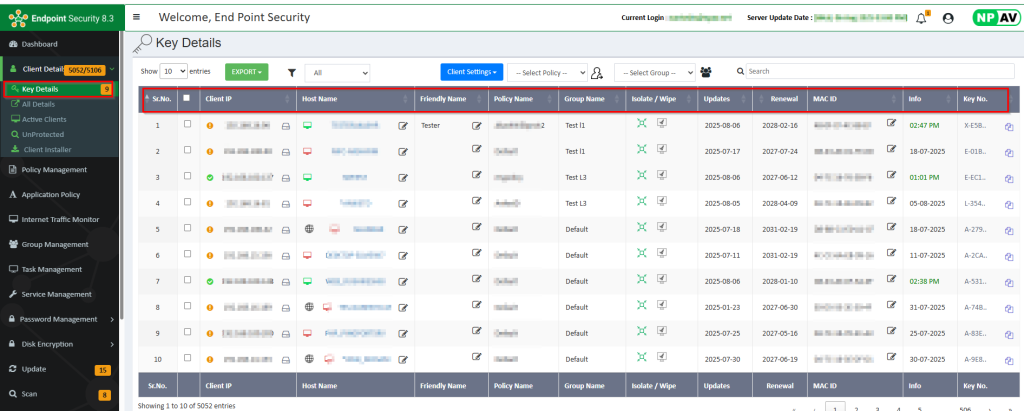1024x411 pixels.
Task: Open the user profile icon in header
Action: [x=948, y=18]
